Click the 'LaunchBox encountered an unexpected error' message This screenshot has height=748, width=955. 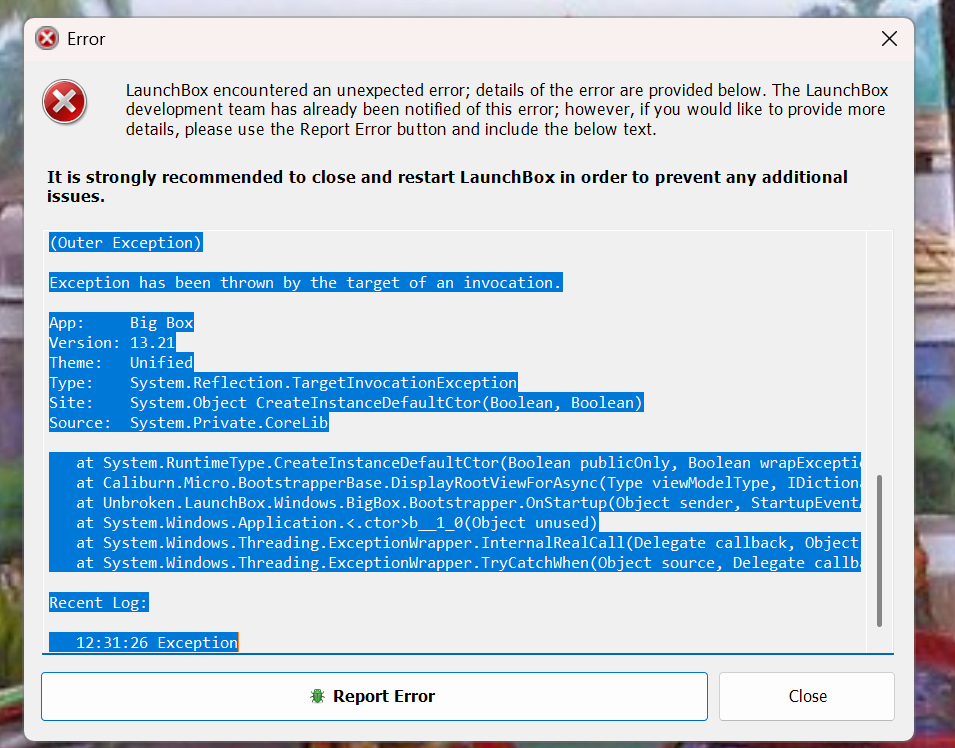[507, 110]
